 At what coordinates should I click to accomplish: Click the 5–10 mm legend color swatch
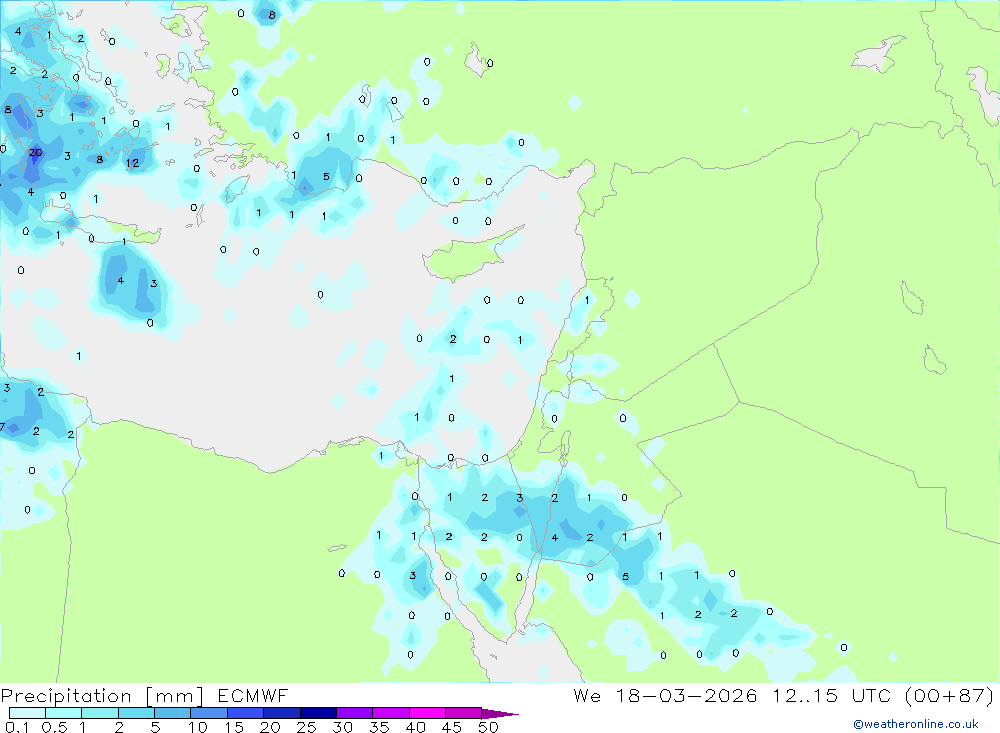172,713
